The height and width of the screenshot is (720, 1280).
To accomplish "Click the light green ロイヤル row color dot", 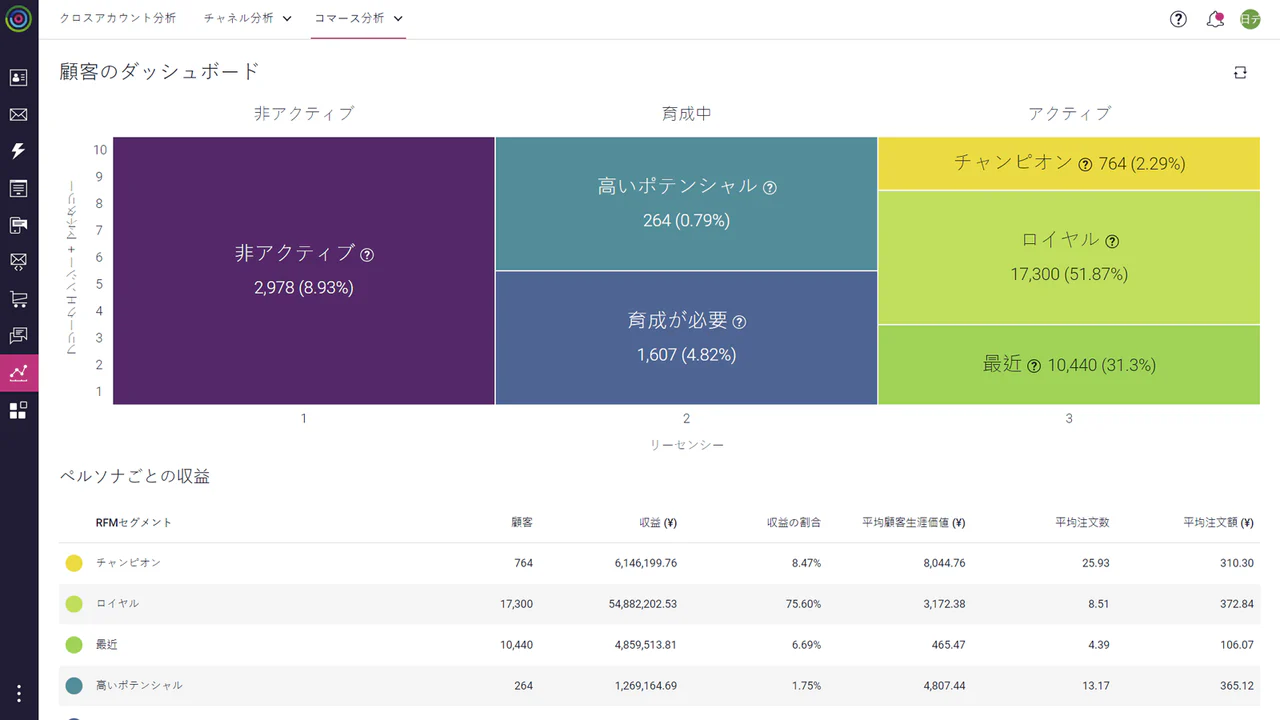I will (74, 604).
